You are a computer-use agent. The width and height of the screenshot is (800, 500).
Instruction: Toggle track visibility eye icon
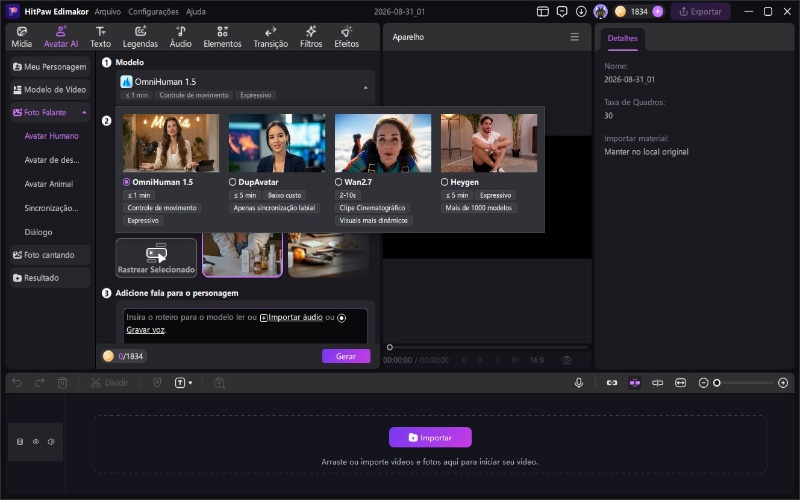36,442
